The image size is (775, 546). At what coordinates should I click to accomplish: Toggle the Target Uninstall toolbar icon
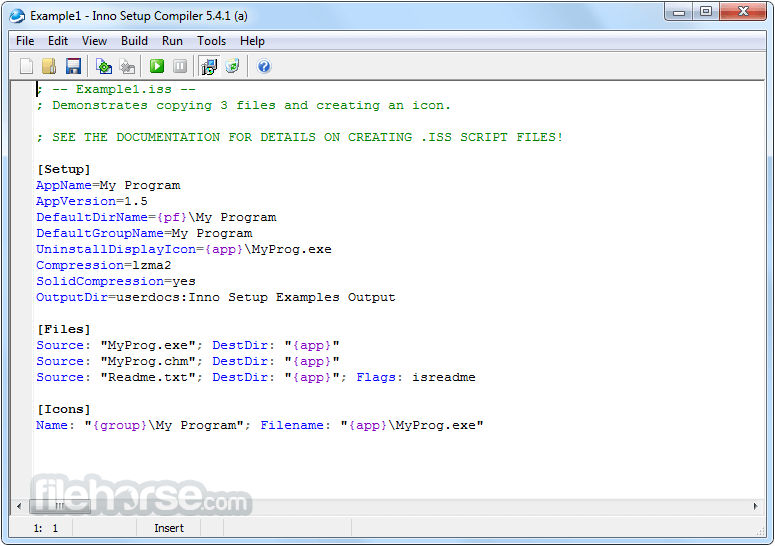coord(233,66)
